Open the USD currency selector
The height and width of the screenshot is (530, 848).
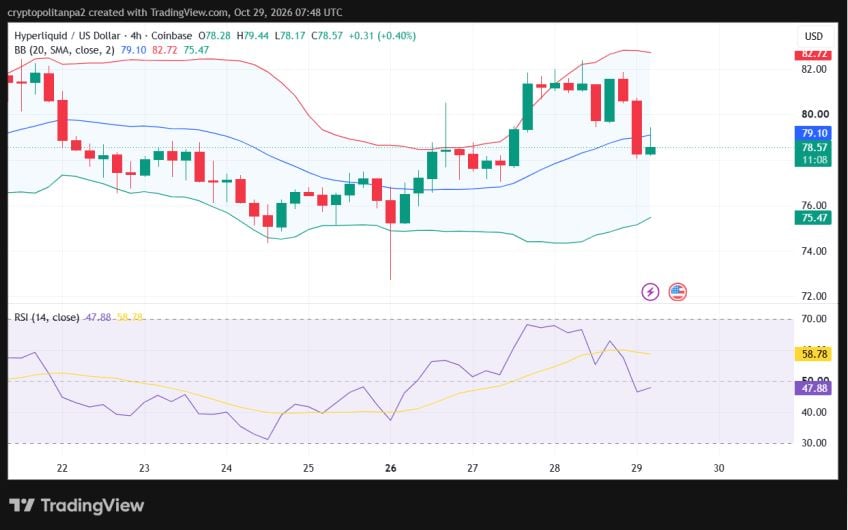(813, 36)
